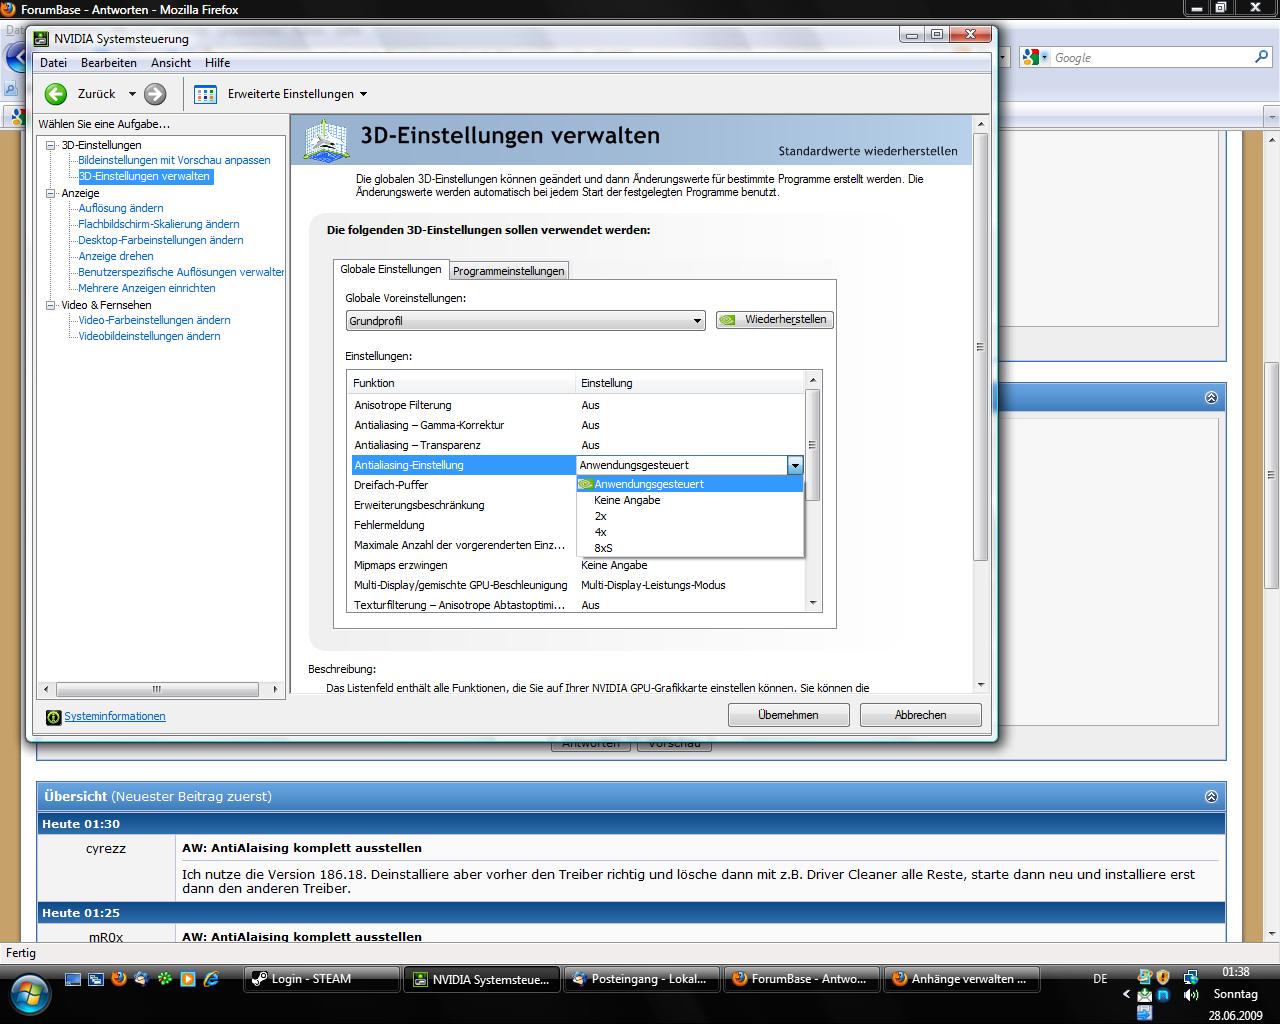This screenshot has width=1280, height=1024.
Task: Open the Bearbeiten menu
Action: [109, 62]
